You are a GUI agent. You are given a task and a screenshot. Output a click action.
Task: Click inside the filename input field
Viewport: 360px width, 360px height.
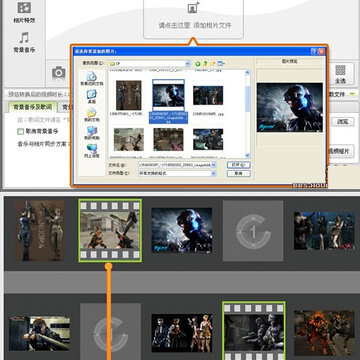[x=175, y=165]
